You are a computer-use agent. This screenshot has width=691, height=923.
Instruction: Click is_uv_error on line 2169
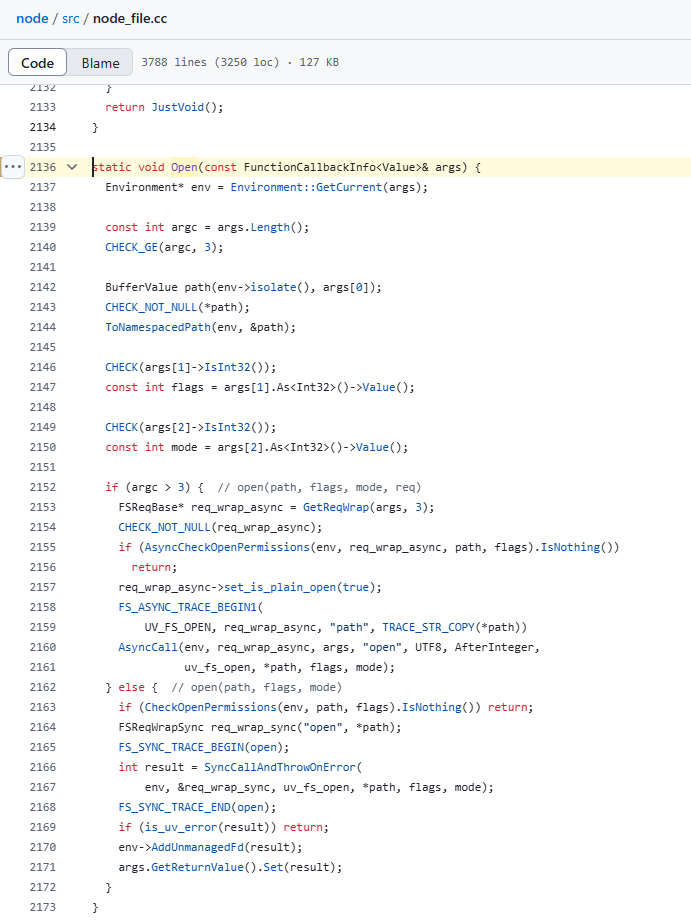(181, 828)
